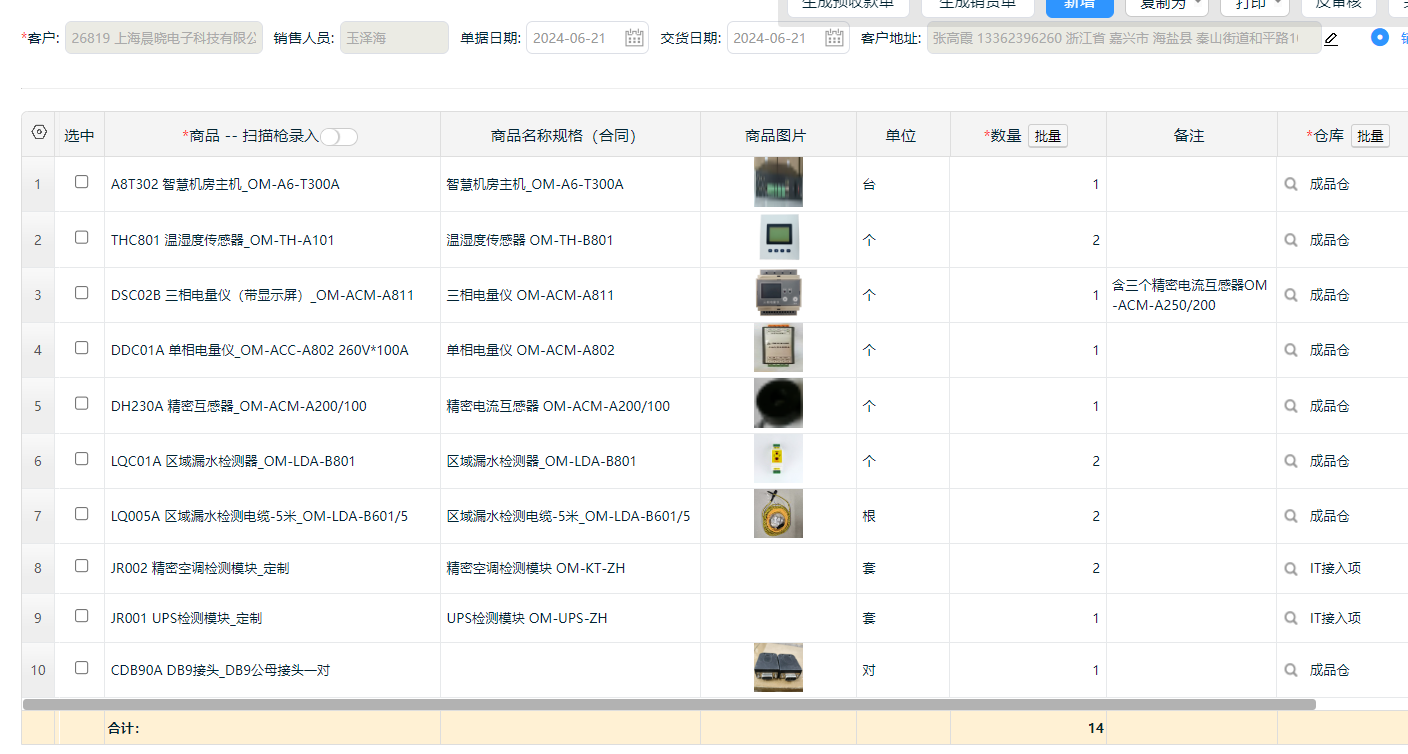Viewport: 1408px width, 754px height.
Task: Toggle the 扫描枪录入 switch
Action: (339, 137)
